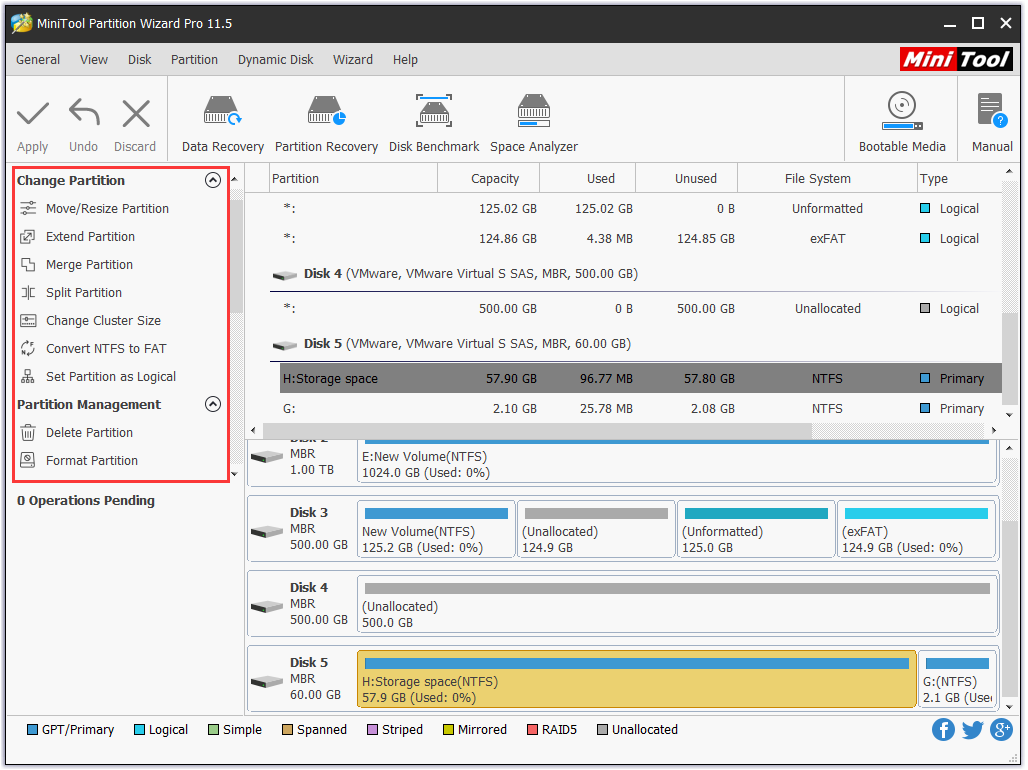The width and height of the screenshot is (1028, 770).
Task: Sort by the Capacity column header
Action: pos(488,178)
